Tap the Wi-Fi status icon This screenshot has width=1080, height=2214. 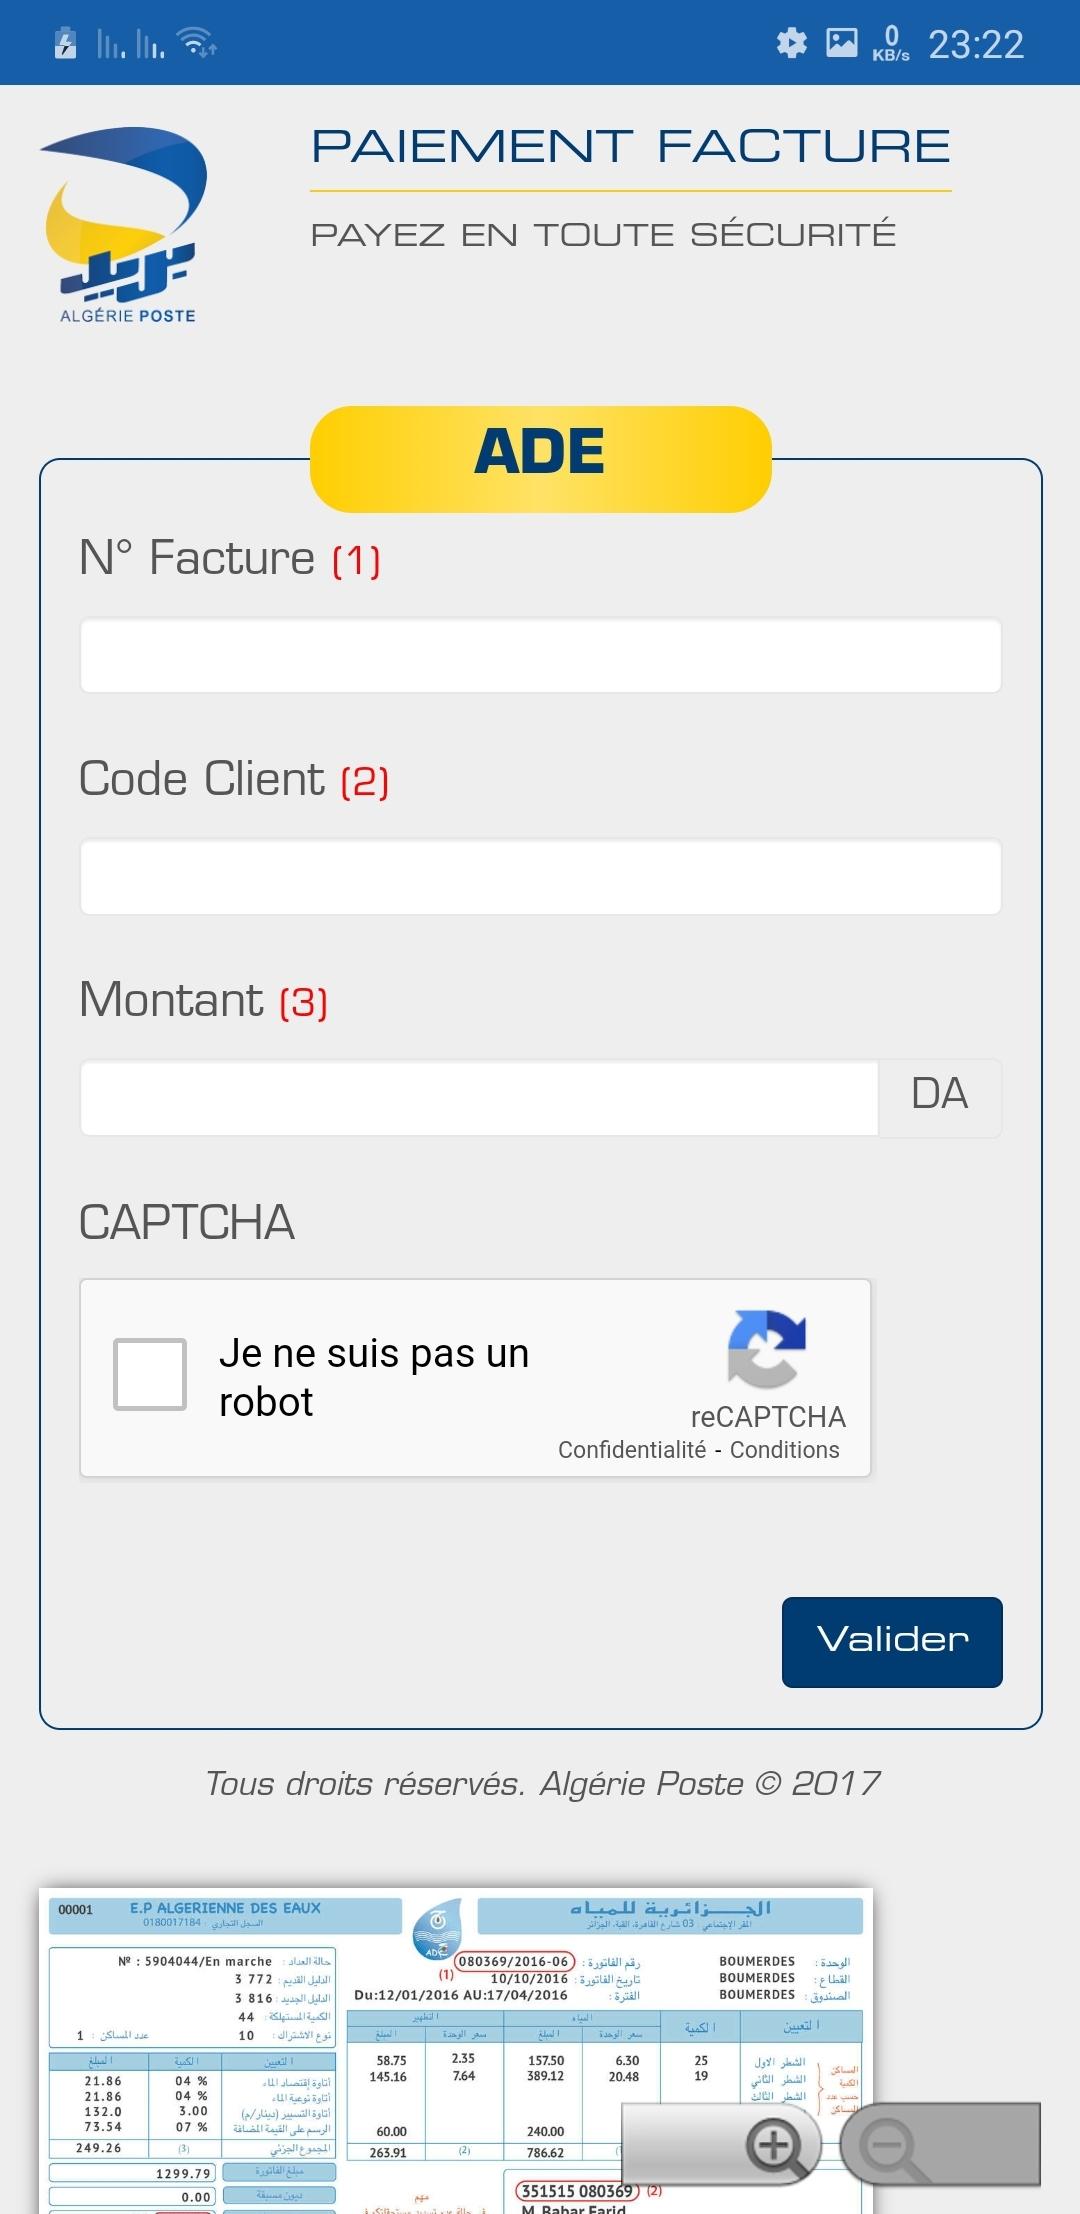196,43
